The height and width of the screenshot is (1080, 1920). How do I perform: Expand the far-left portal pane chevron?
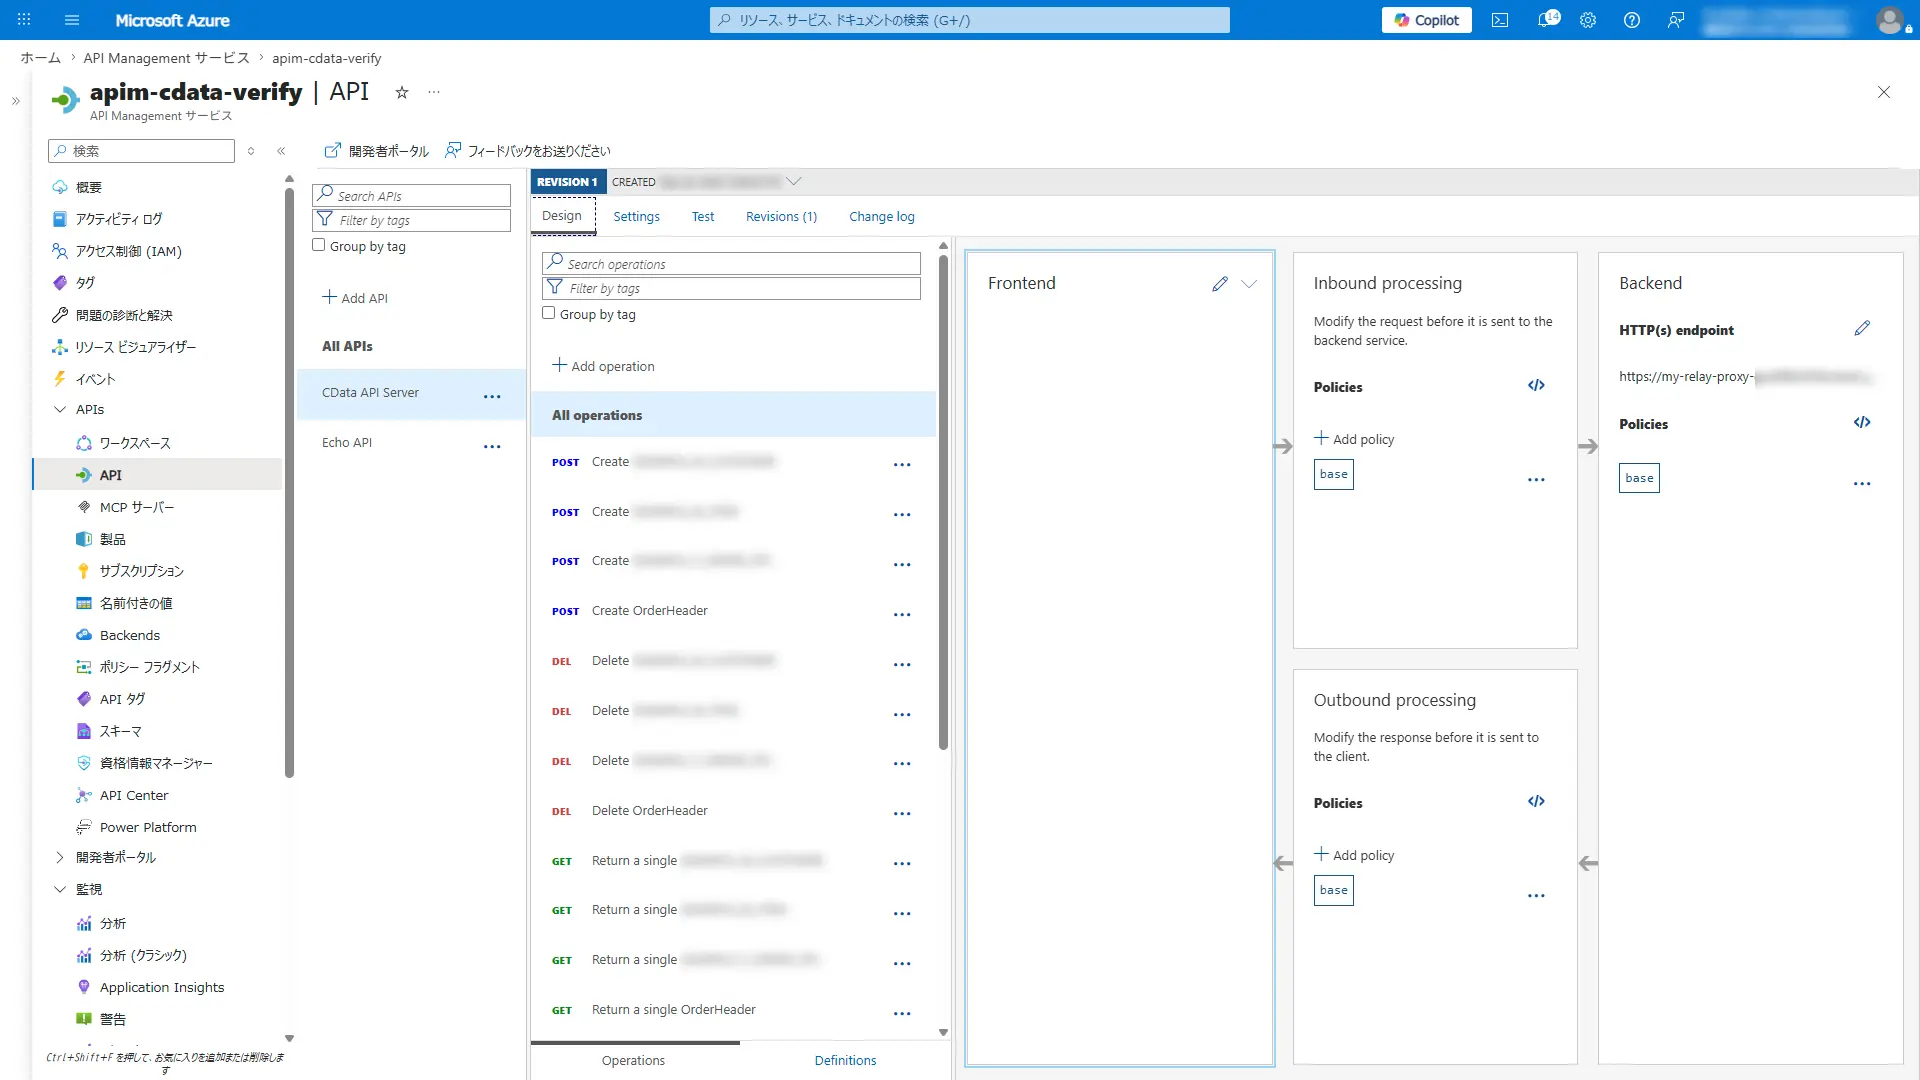(15, 101)
